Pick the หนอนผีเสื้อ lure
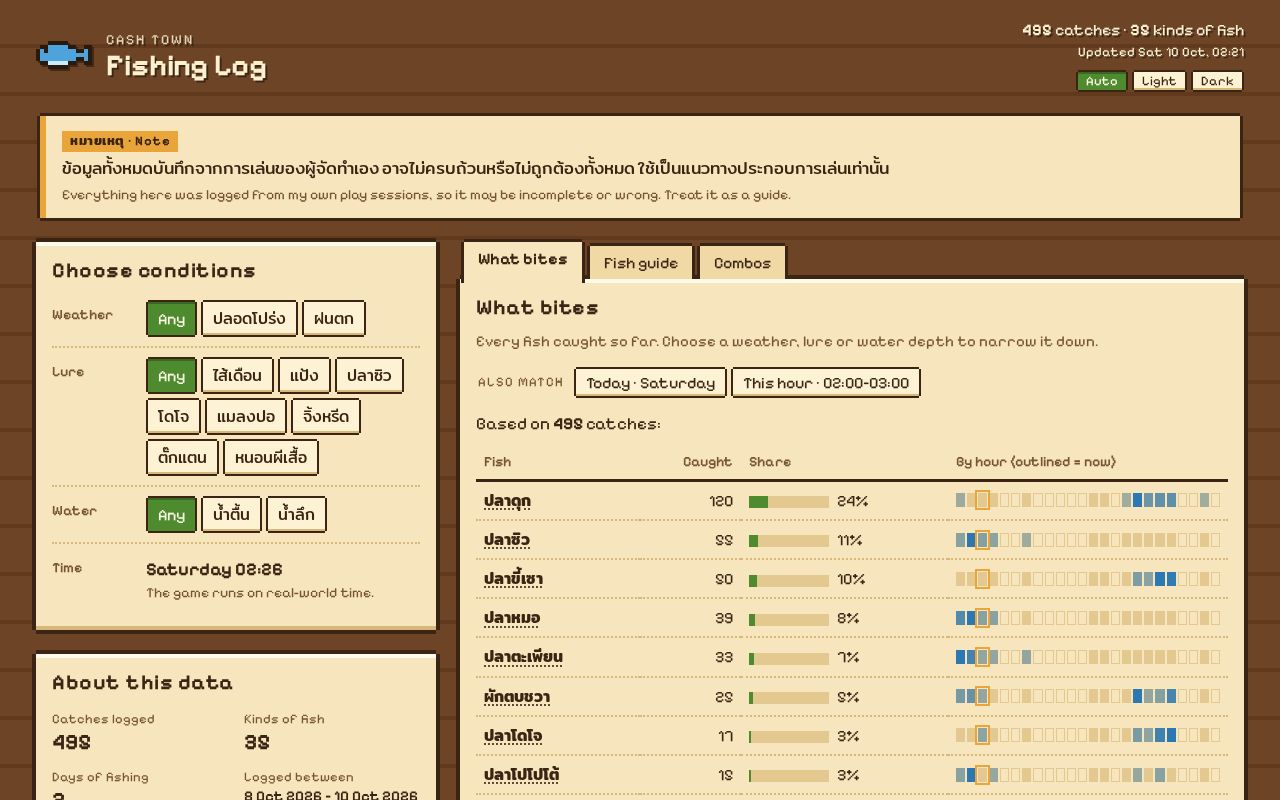 pos(271,458)
